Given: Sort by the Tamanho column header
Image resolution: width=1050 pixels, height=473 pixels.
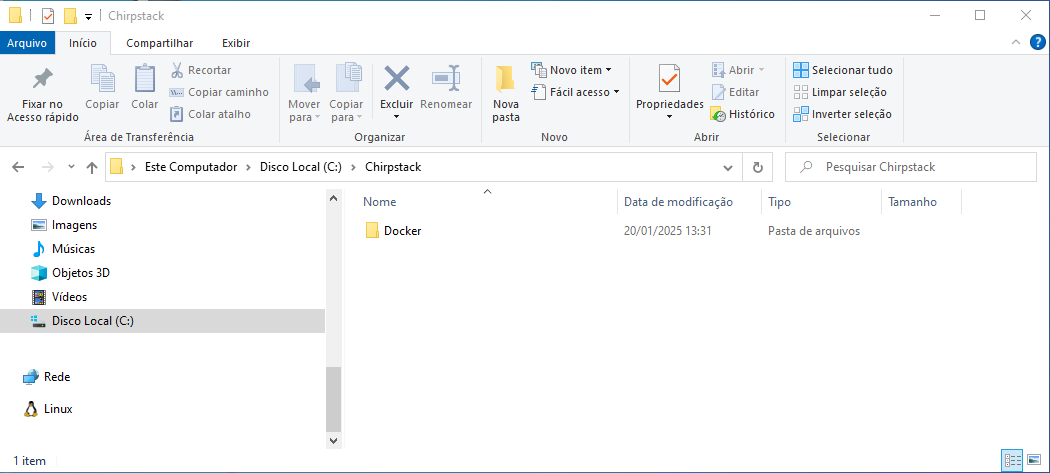Looking at the screenshot, I should (x=912, y=202).
